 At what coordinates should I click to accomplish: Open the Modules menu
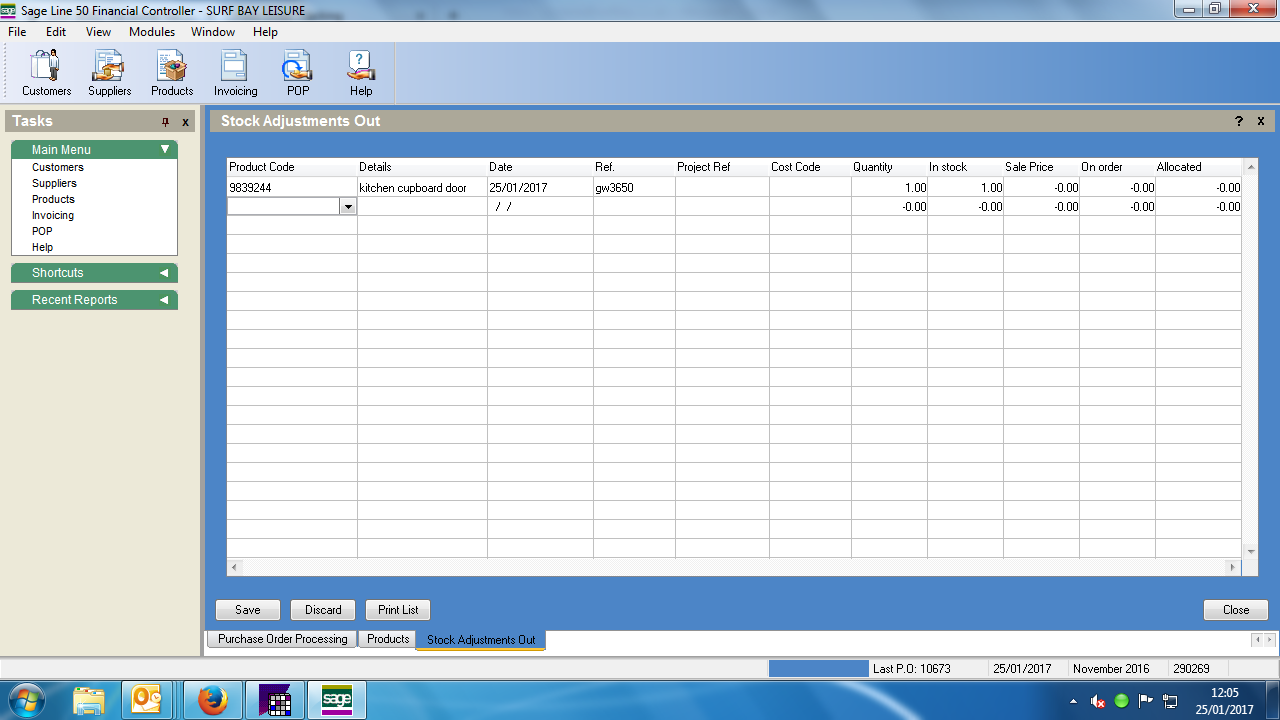tap(152, 32)
